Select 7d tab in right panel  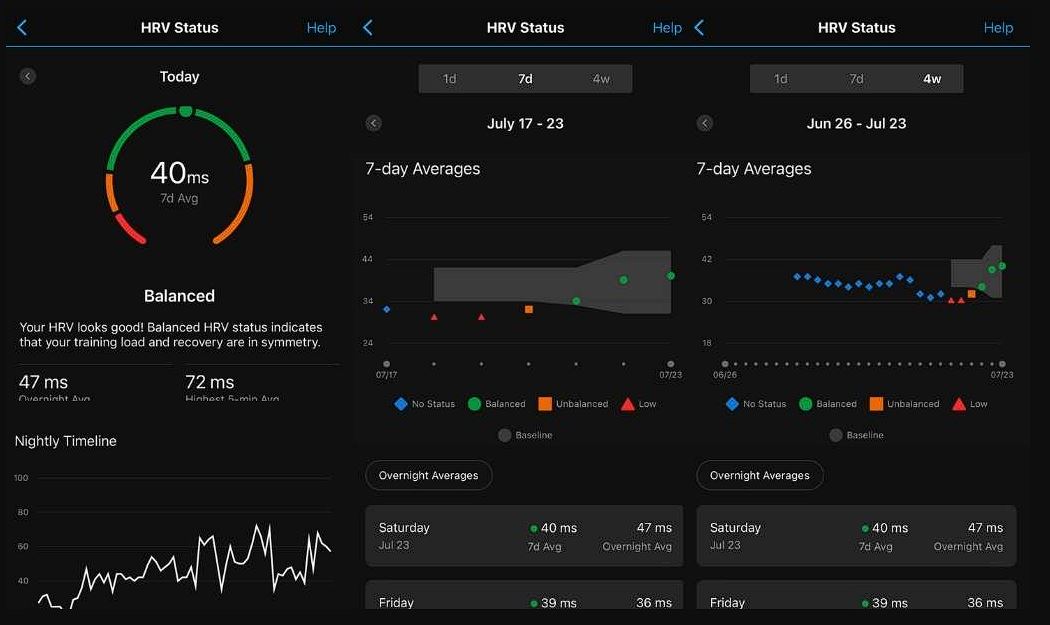point(856,79)
